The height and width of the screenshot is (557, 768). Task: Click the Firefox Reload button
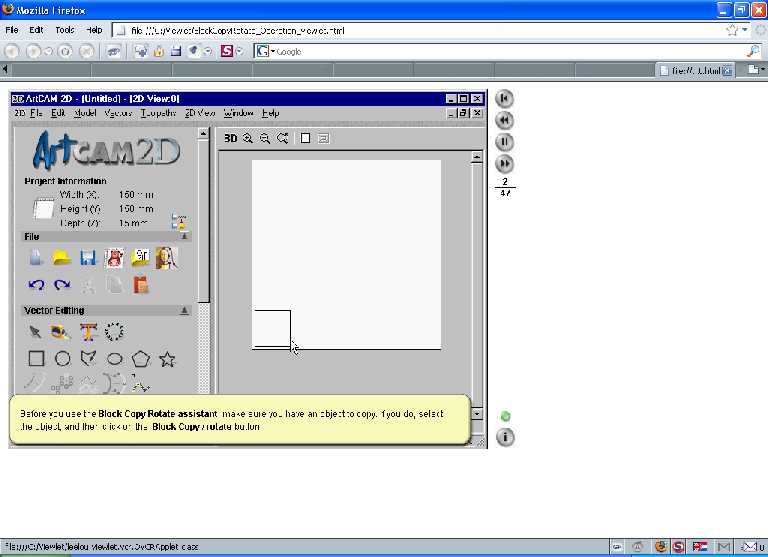pyautogui.click(x=66, y=51)
